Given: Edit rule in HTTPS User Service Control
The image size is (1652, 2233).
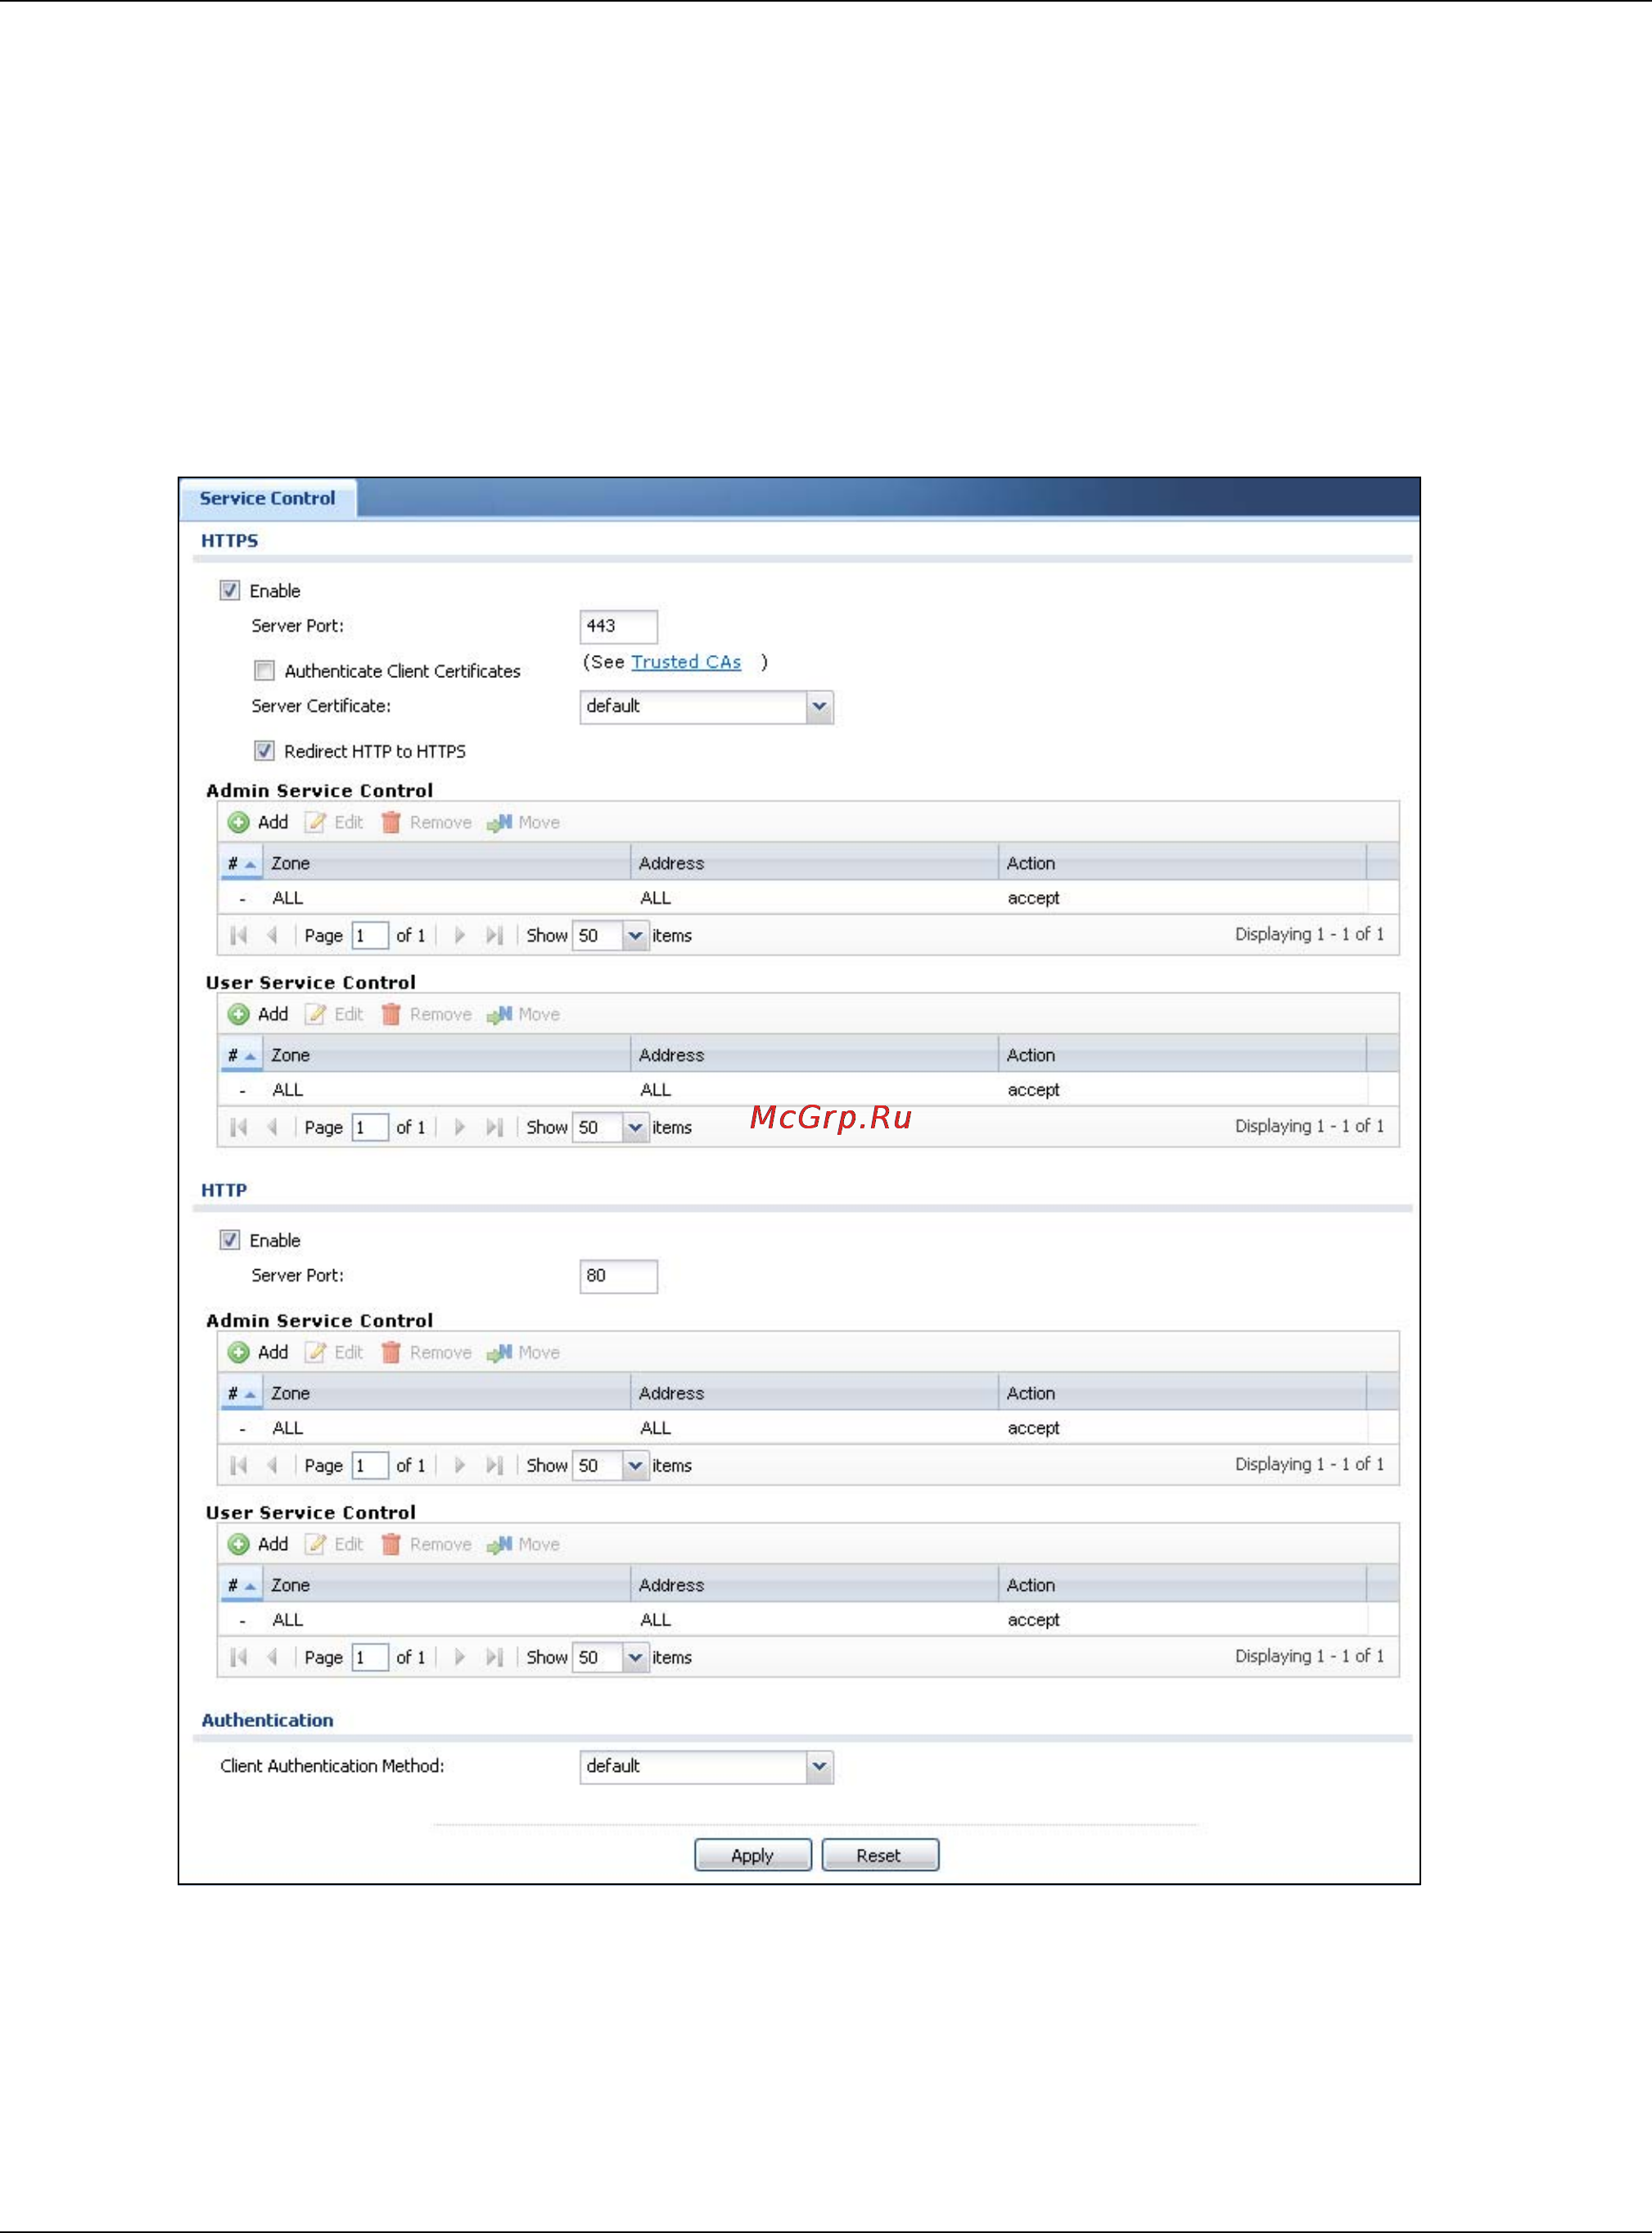Looking at the screenshot, I should coord(334,1014).
